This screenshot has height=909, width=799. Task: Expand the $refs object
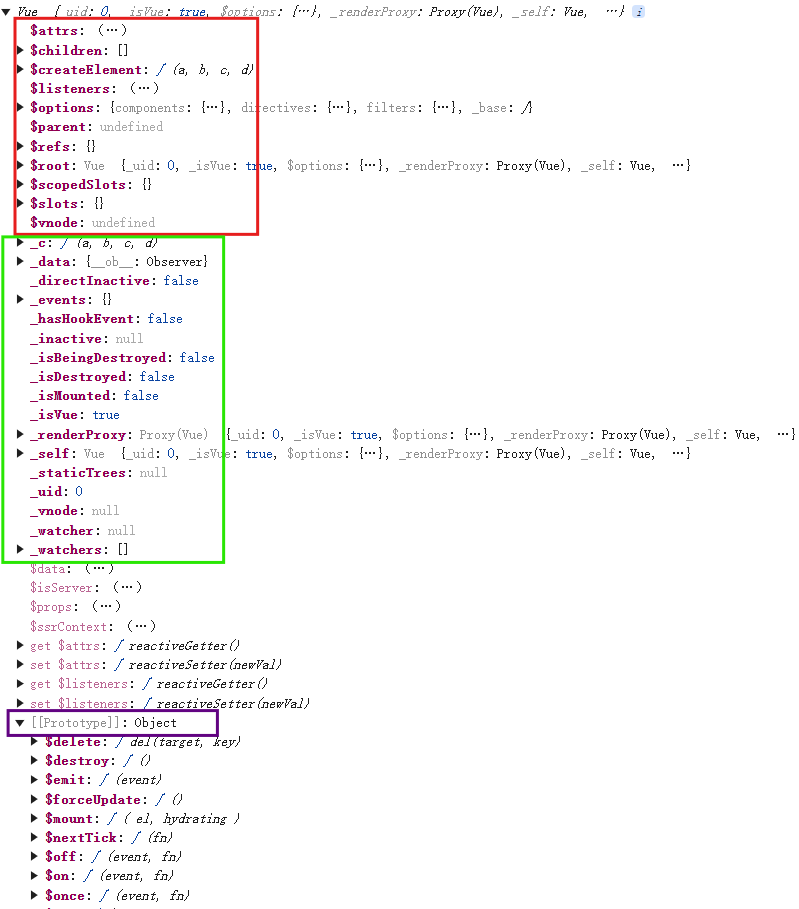click(x=20, y=146)
